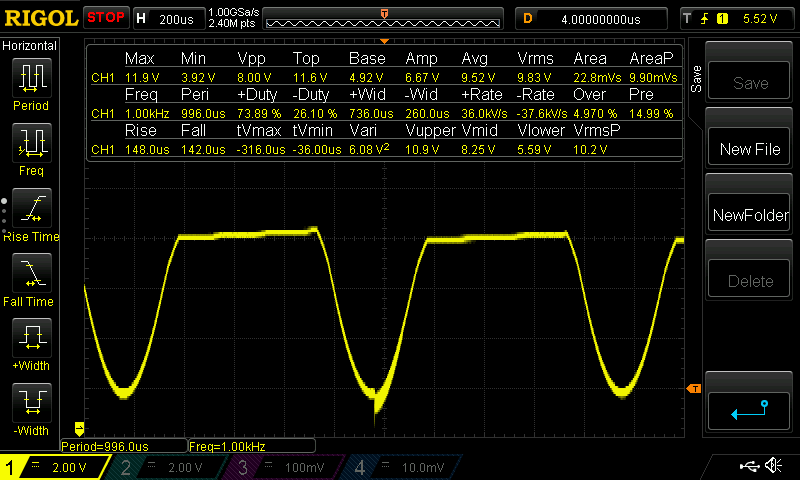
Task: Click the +Duty value 73.89 %
Action: click(259, 113)
